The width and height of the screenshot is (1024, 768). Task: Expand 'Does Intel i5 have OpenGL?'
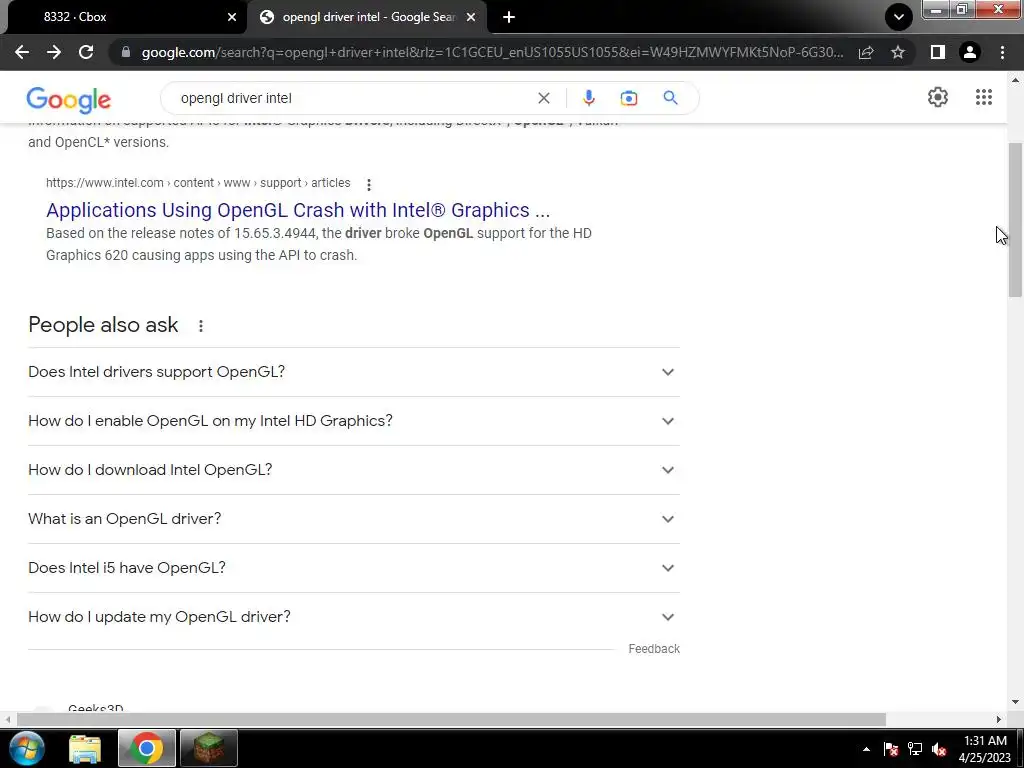click(354, 568)
